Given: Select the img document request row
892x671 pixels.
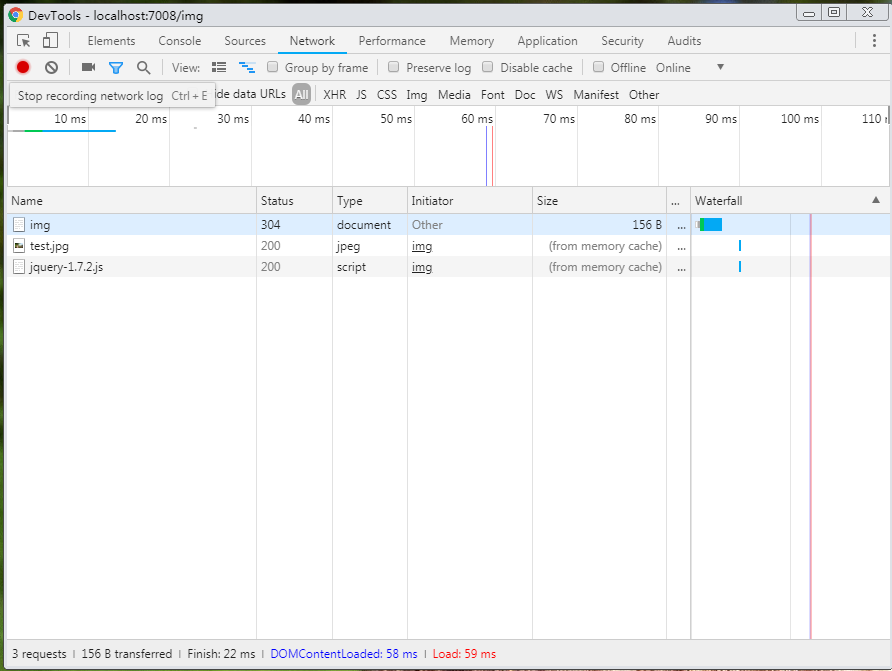Looking at the screenshot, I should click(x=448, y=225).
